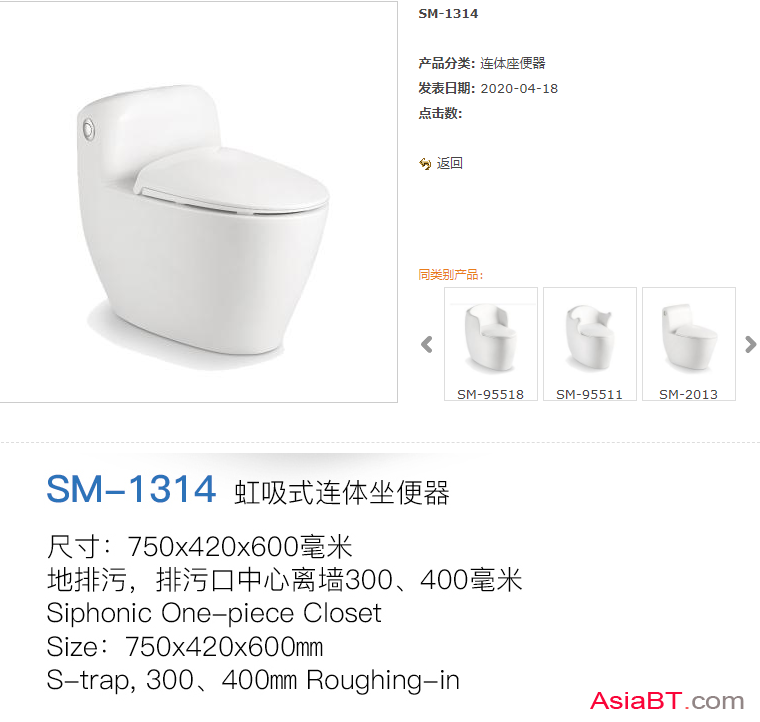Screen dimensions: 760x722
Task: Click the SM-1314 title at top
Action: pyautogui.click(x=448, y=14)
